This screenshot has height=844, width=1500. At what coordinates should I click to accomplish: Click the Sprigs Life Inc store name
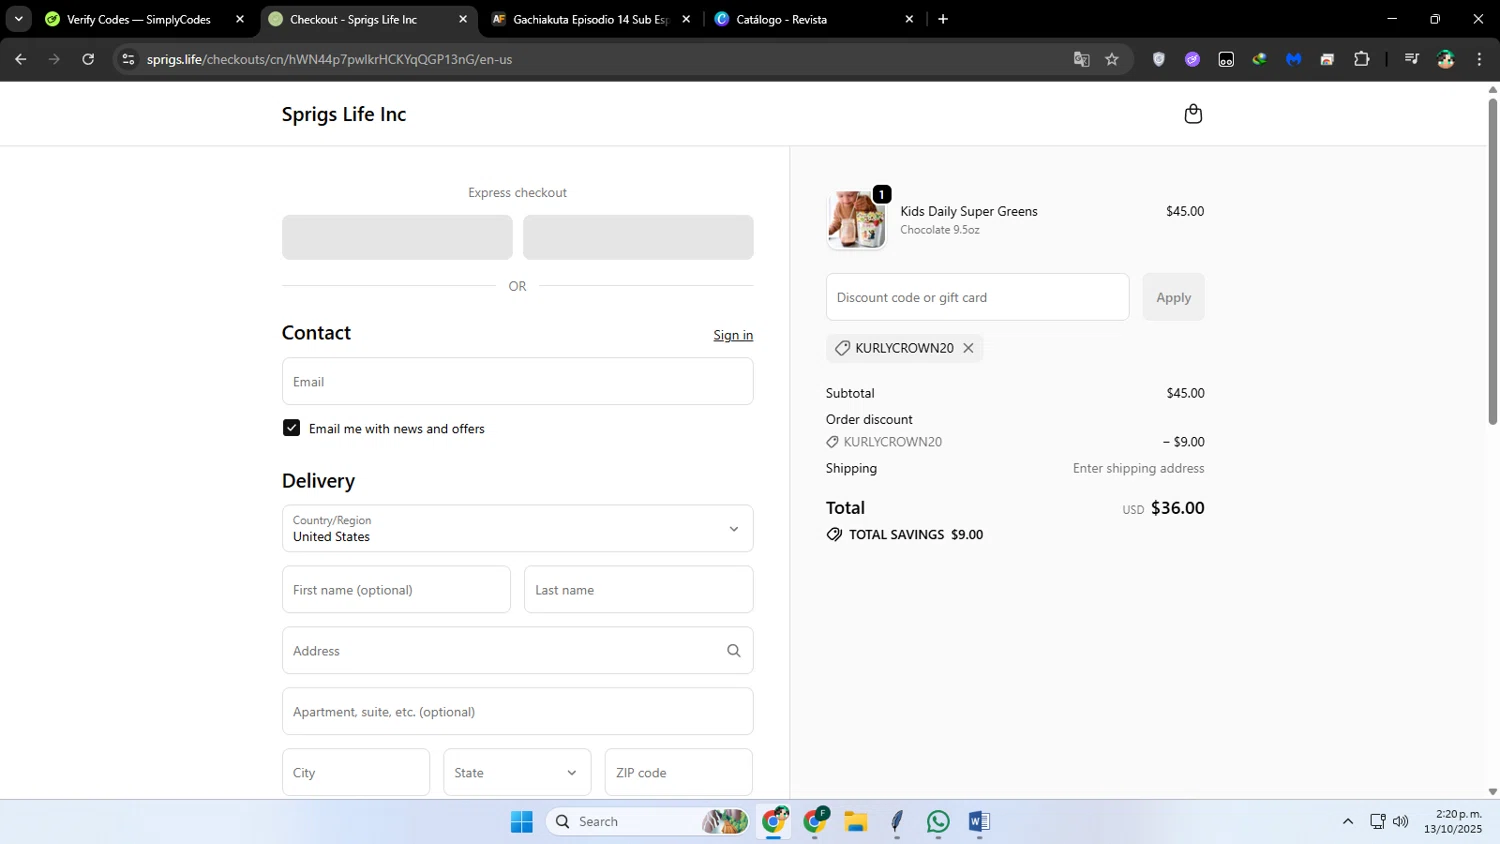pyautogui.click(x=344, y=114)
